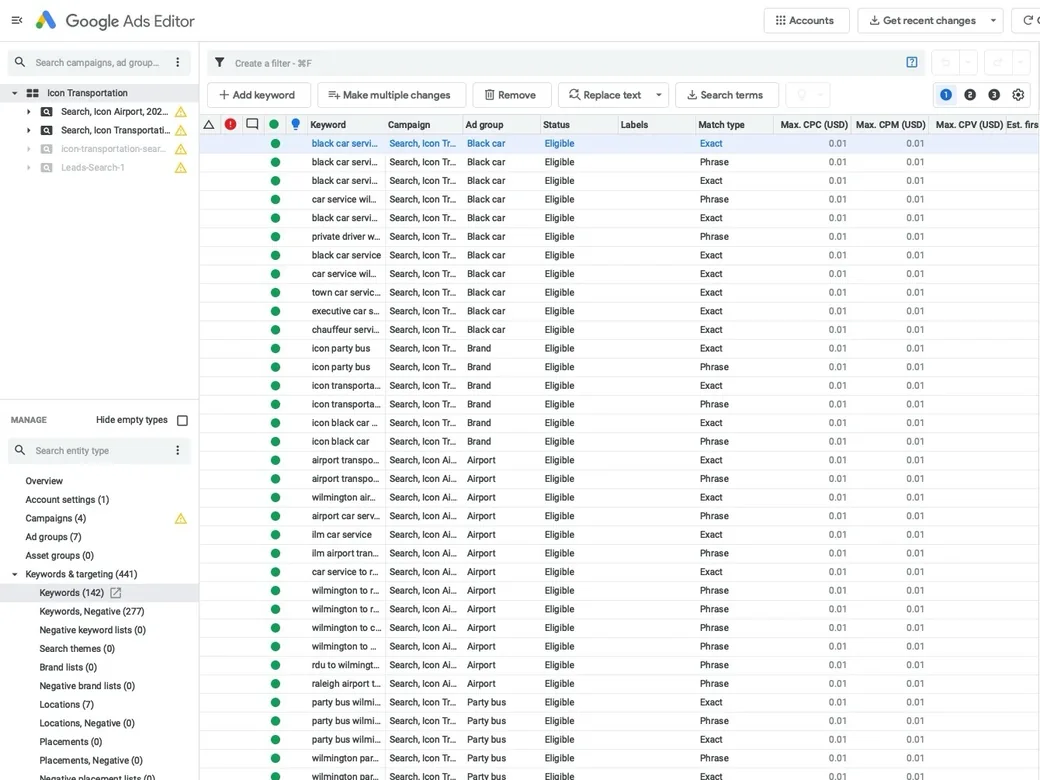The image size is (1040, 780).
Task: Open Negative keyword lists (0)
Action: (92, 630)
